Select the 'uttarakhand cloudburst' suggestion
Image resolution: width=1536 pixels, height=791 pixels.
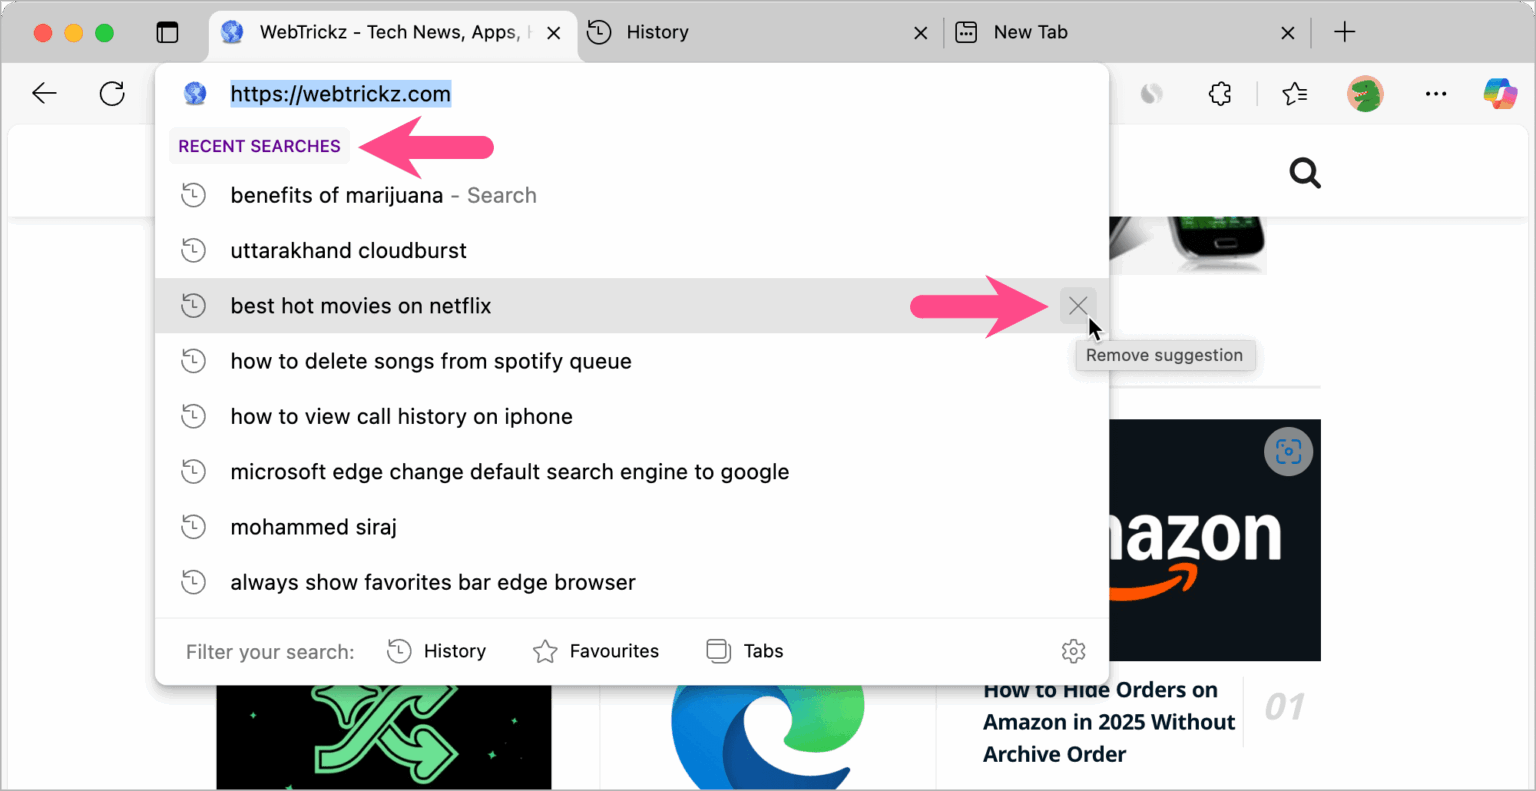pyautogui.click(x=348, y=250)
